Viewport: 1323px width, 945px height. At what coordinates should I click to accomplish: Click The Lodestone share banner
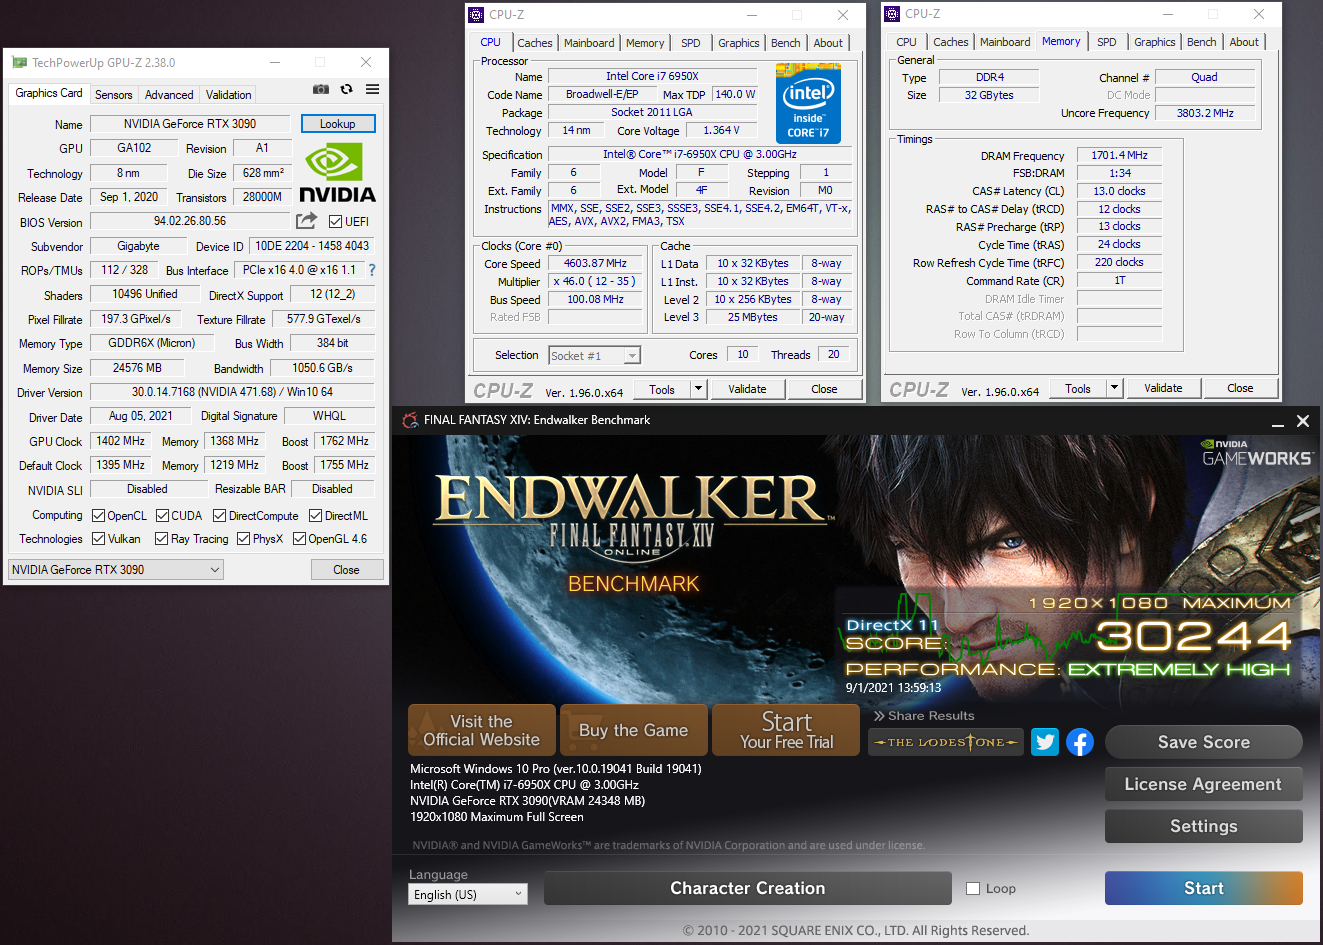tap(945, 742)
